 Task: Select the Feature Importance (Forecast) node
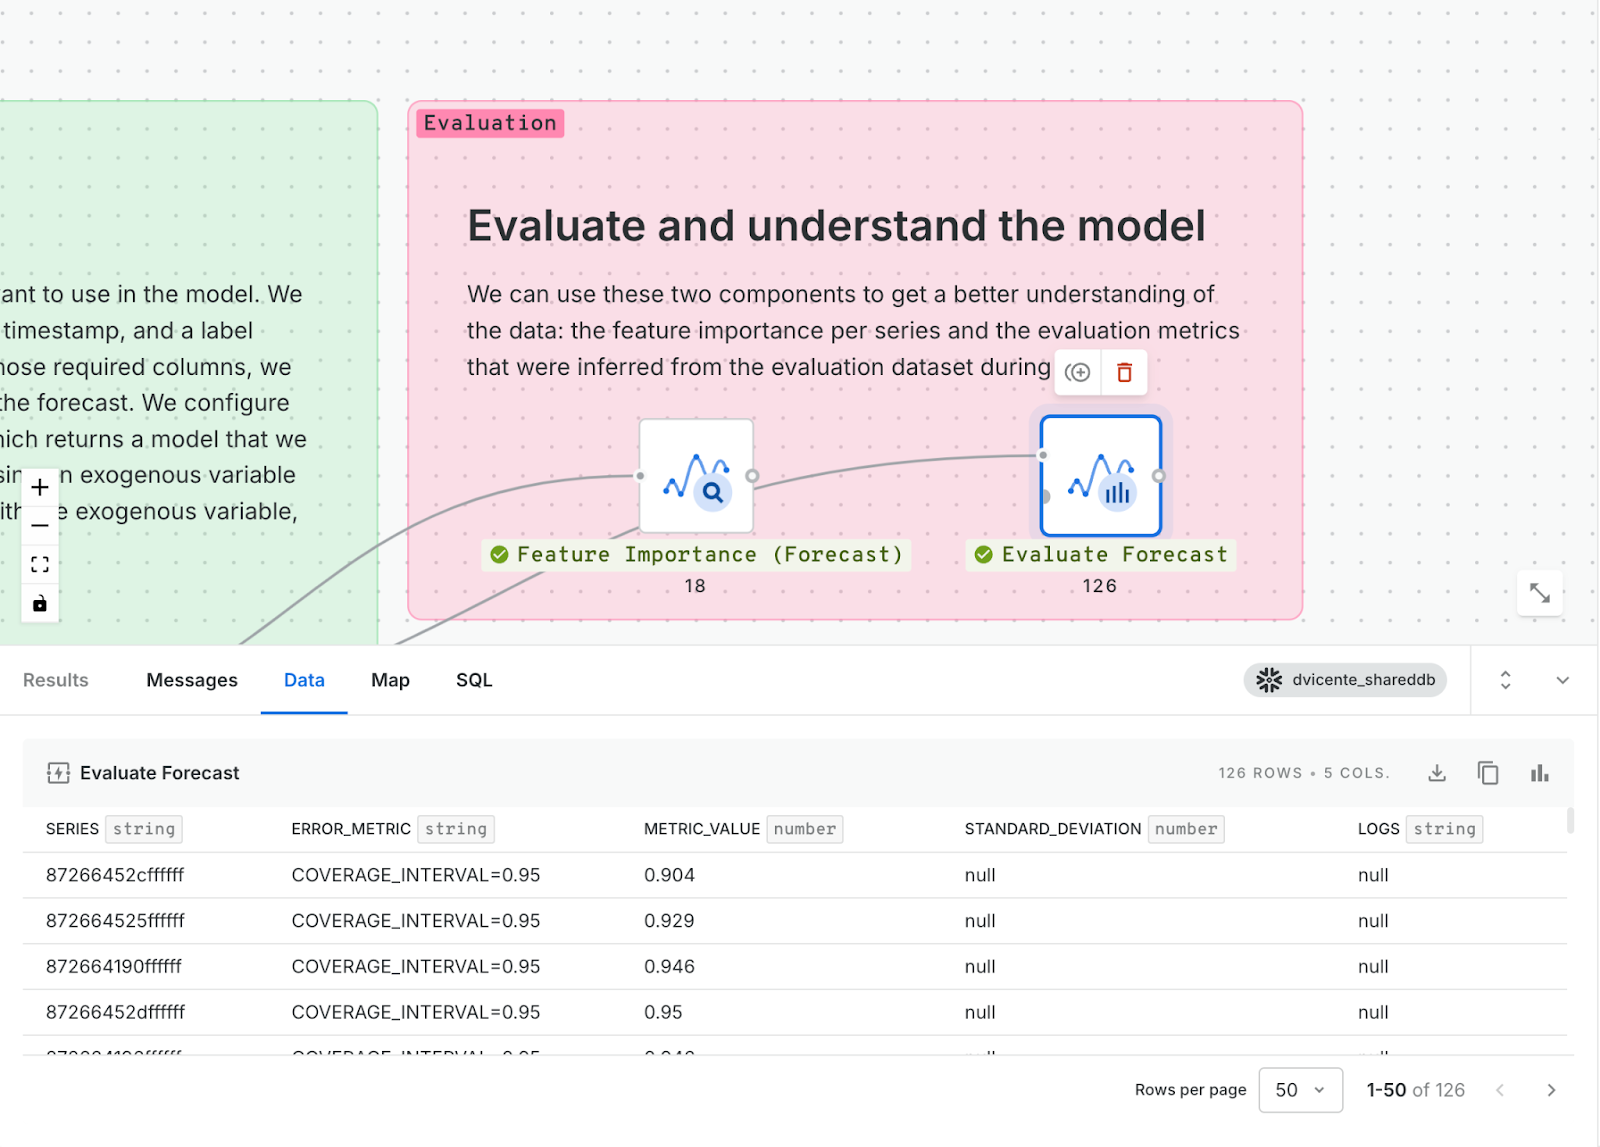point(695,476)
